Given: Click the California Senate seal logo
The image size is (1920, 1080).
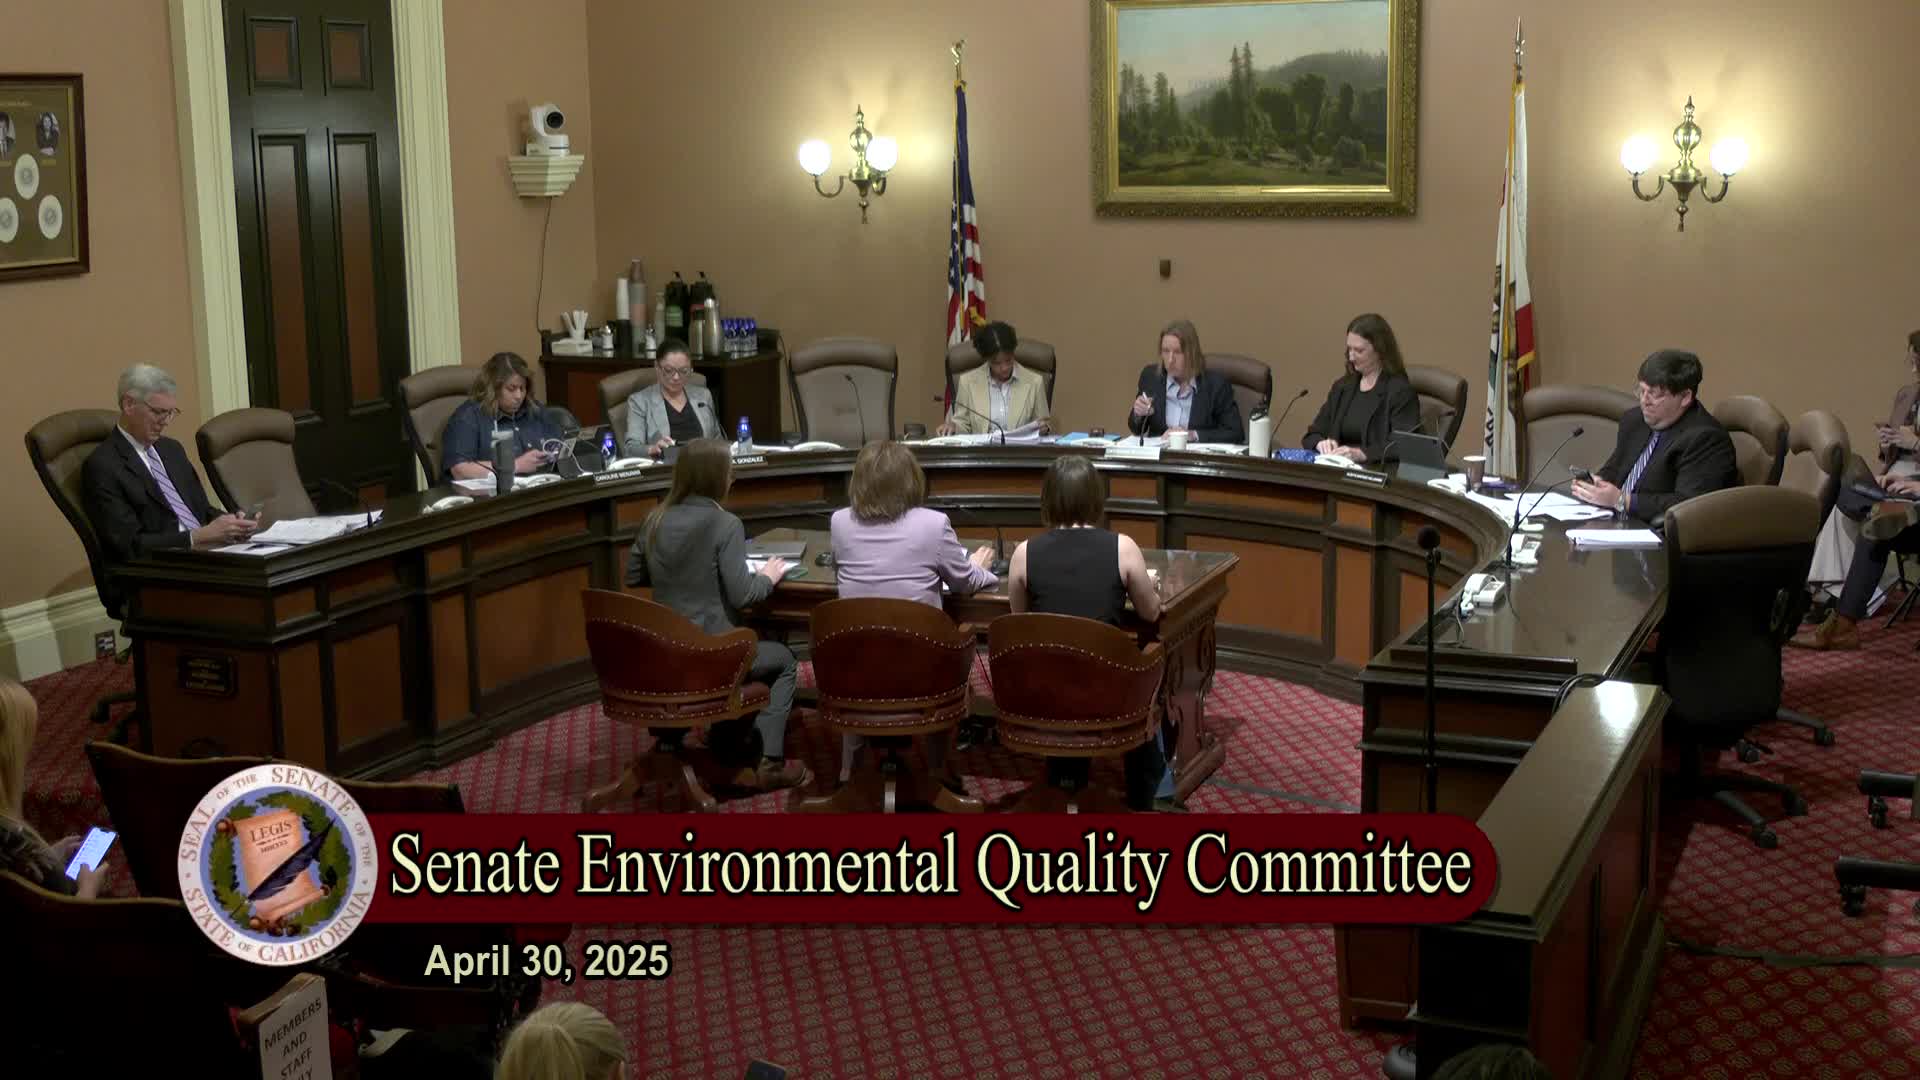Looking at the screenshot, I should [277, 863].
